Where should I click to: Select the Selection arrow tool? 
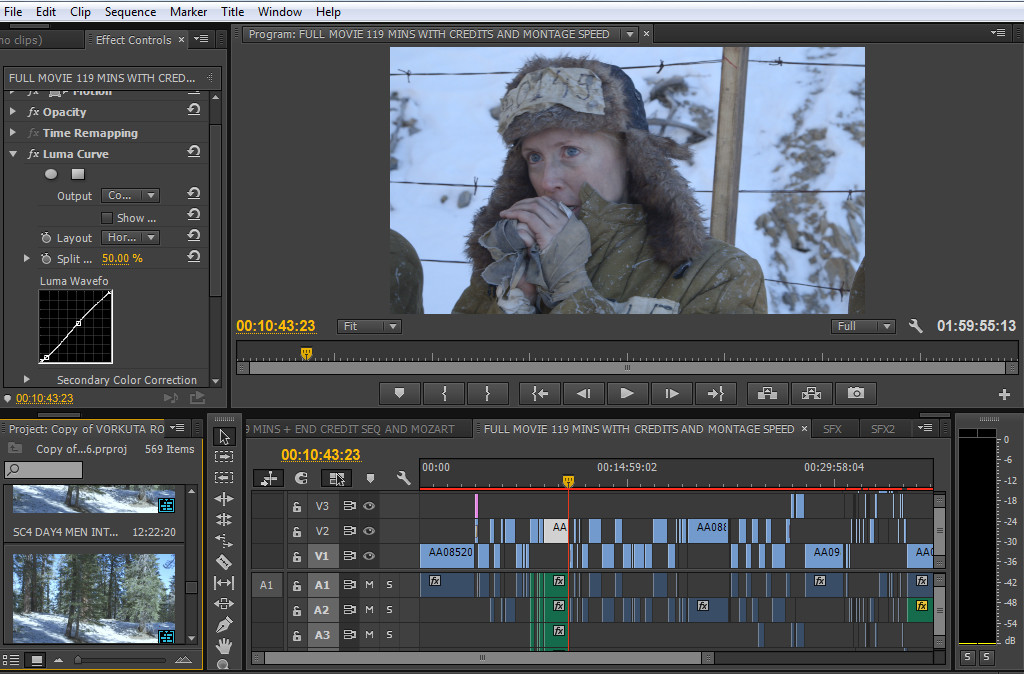tap(224, 436)
